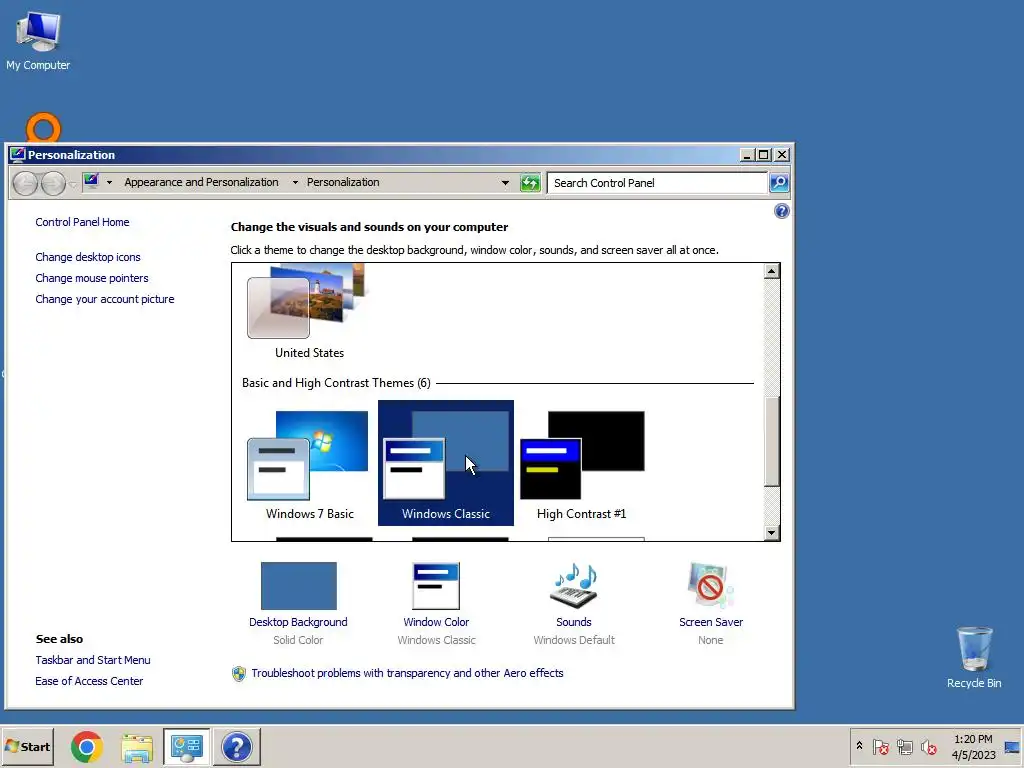Open the recent pages dropdown arrow
Viewport: 1024px width, 768px height.
click(x=72, y=184)
